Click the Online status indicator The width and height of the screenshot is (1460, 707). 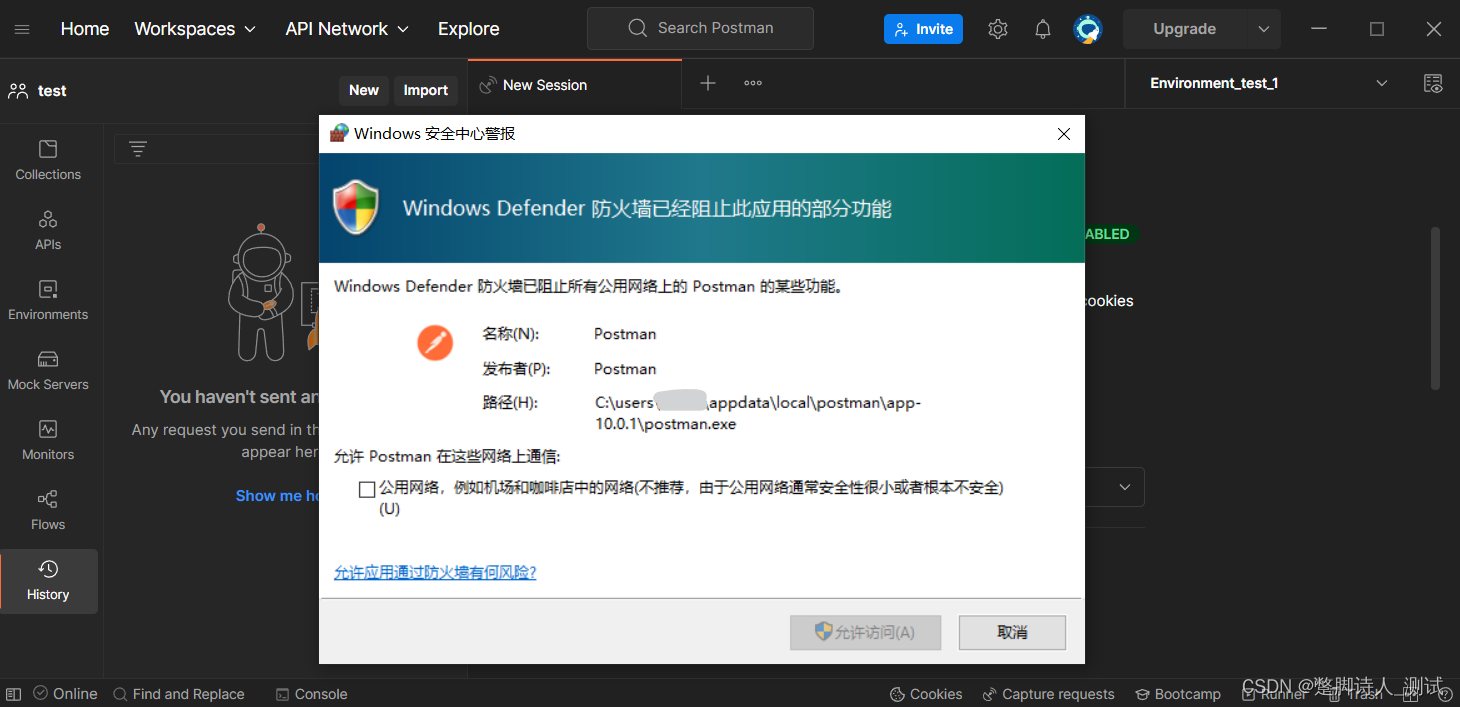pyautogui.click(x=65, y=694)
